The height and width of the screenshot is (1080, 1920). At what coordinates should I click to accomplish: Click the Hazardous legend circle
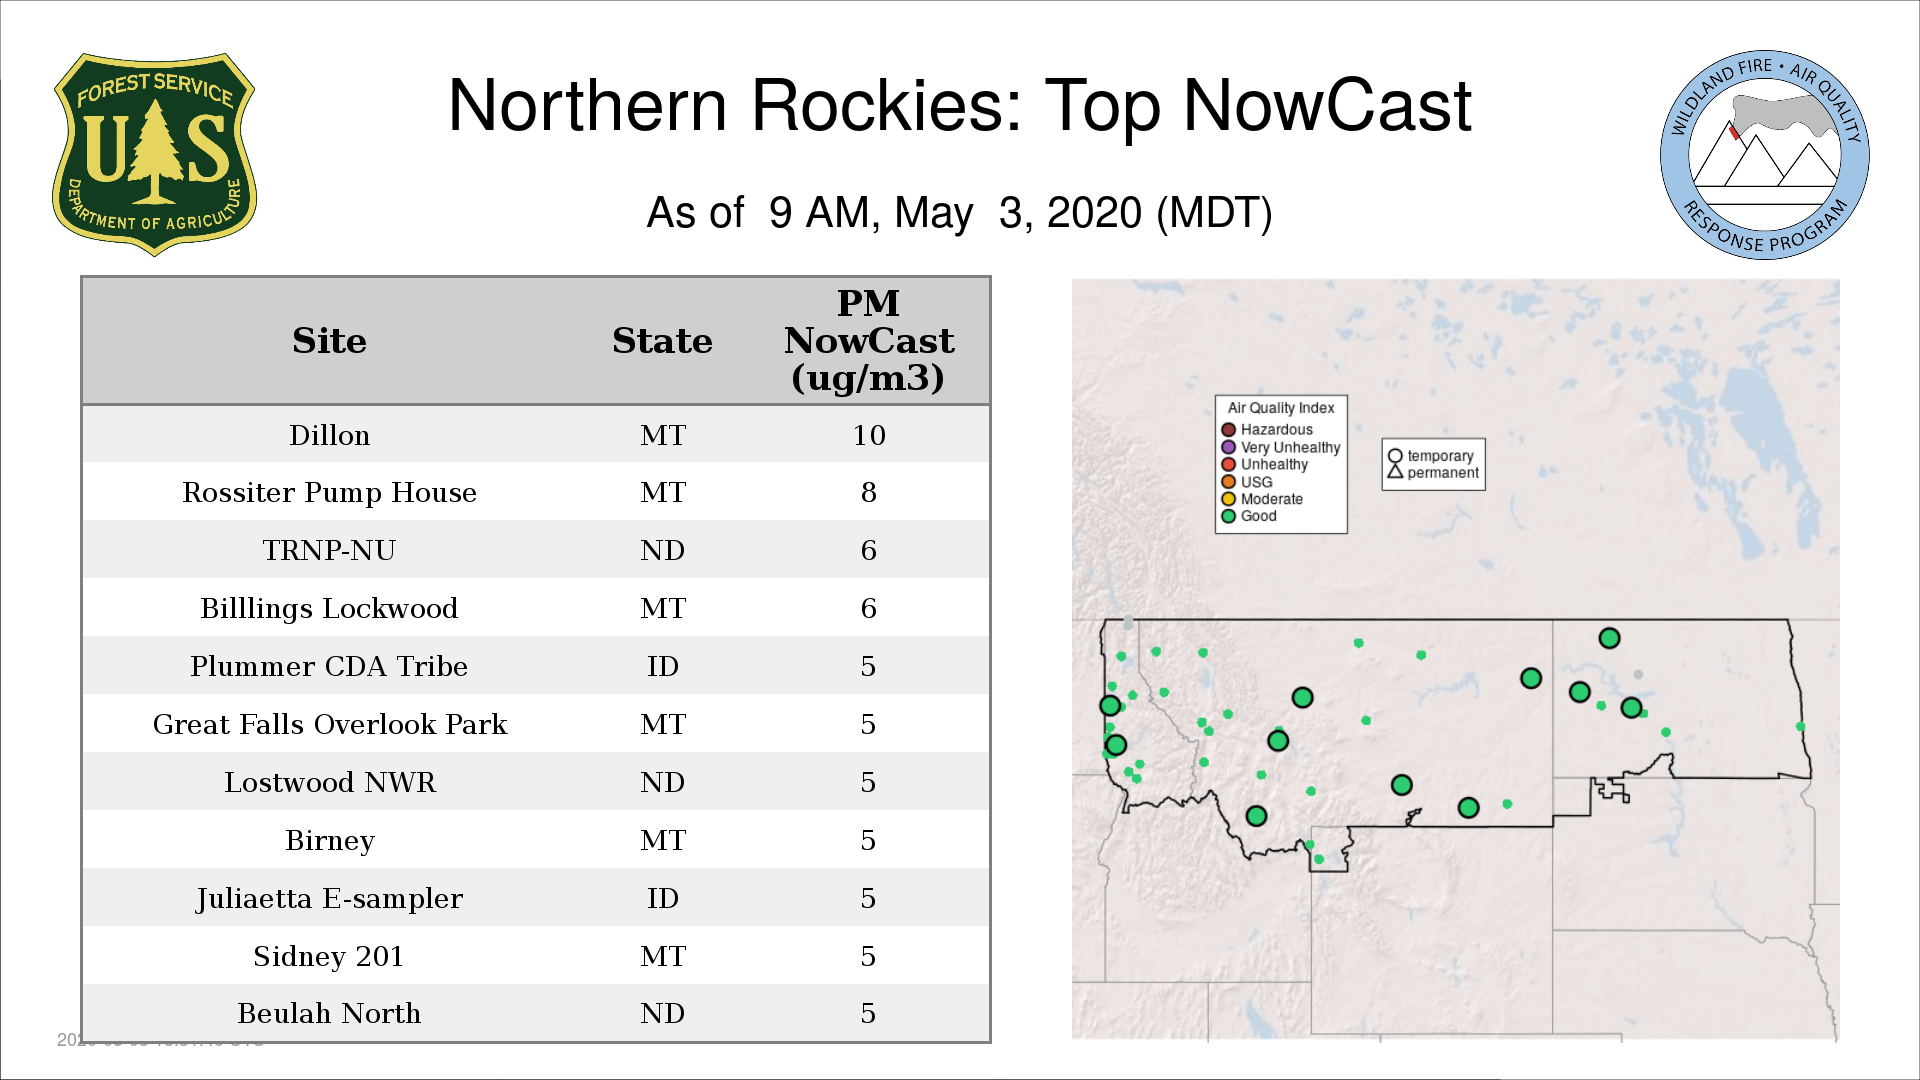(1228, 430)
